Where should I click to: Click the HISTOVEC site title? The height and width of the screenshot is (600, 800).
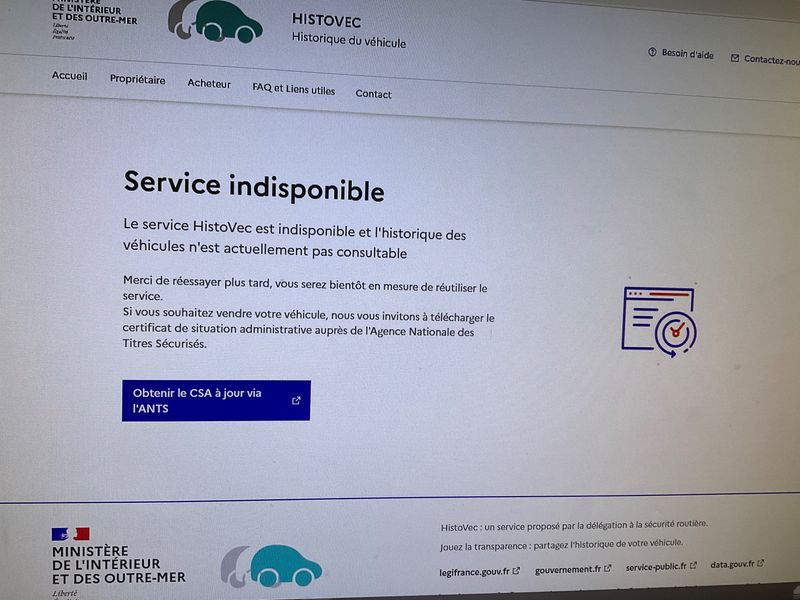(x=326, y=20)
